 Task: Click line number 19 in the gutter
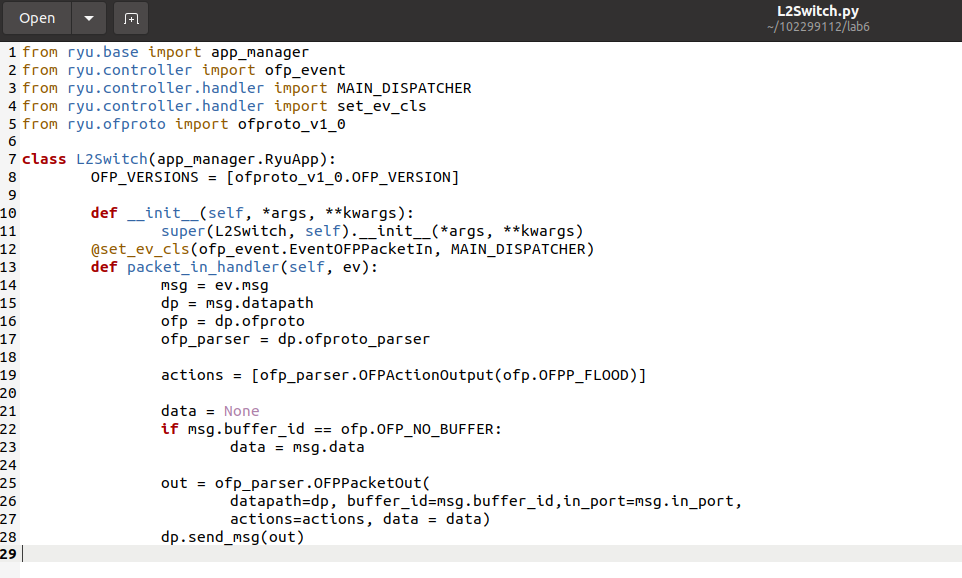click(9, 375)
